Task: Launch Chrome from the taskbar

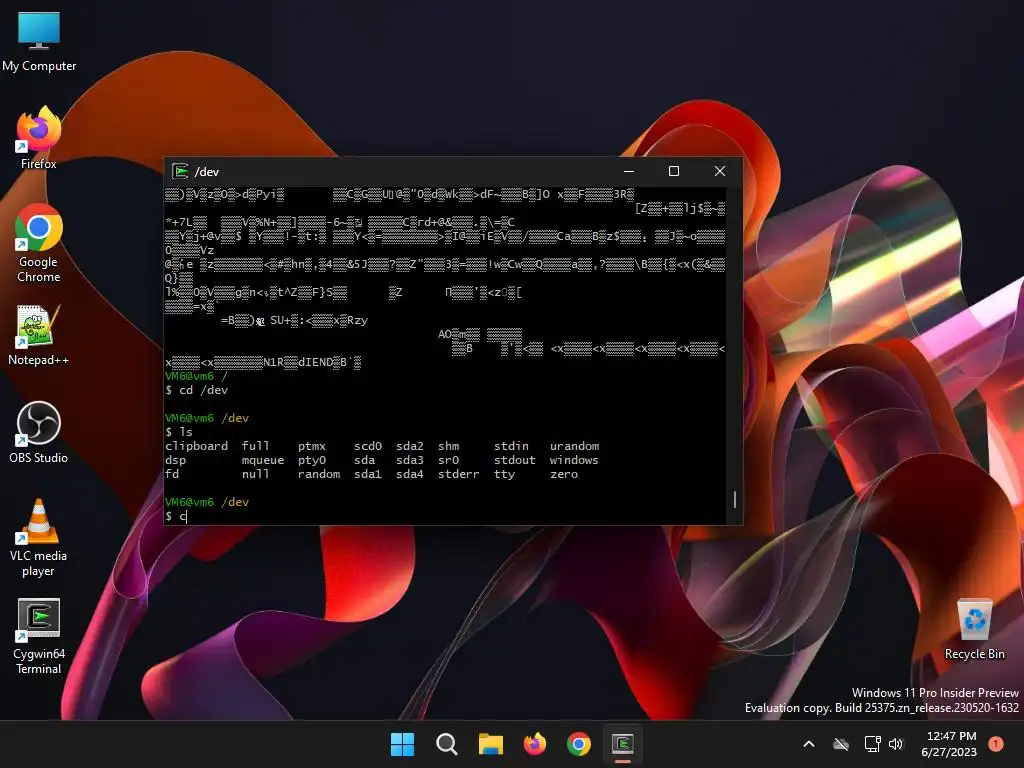Action: (x=579, y=744)
